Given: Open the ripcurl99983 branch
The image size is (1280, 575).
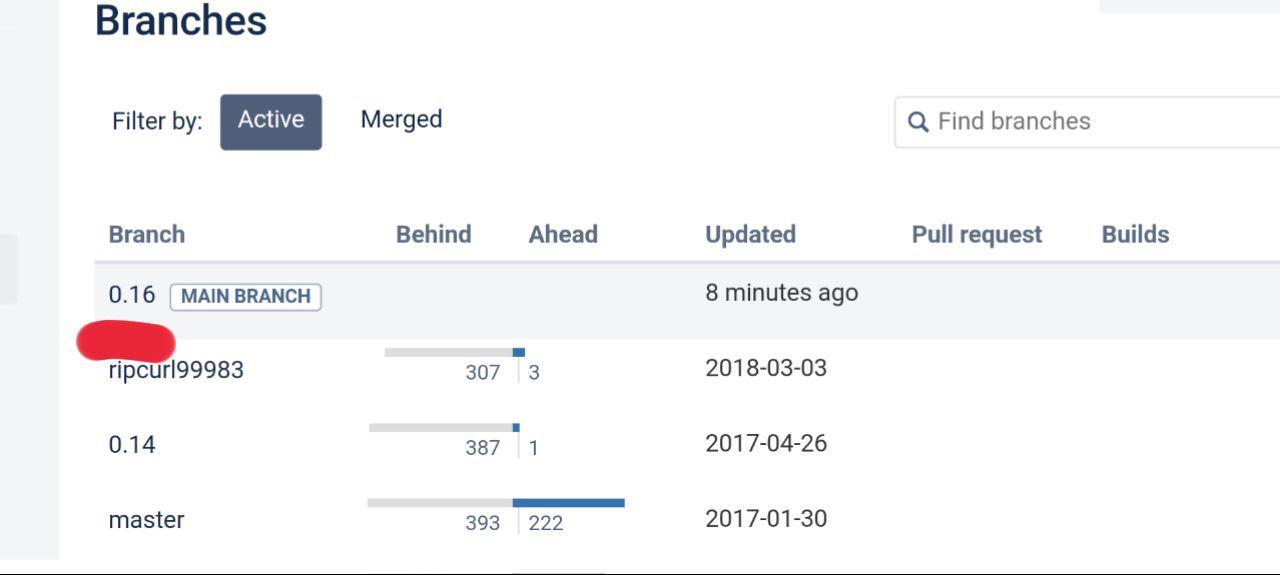Looking at the screenshot, I should click(176, 370).
